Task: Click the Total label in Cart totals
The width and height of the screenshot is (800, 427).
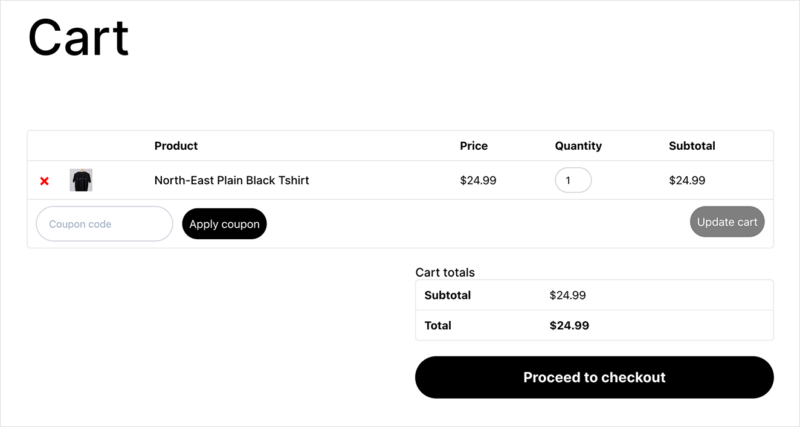Action: pos(438,325)
